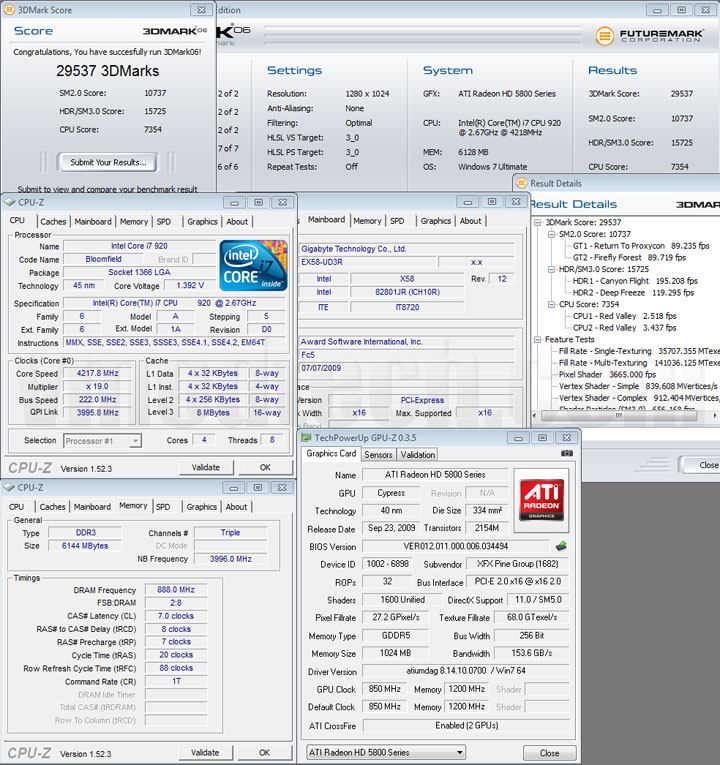Open the Processor #1 selection dropdown
Image resolution: width=720 pixels, height=765 pixels.
[135, 441]
